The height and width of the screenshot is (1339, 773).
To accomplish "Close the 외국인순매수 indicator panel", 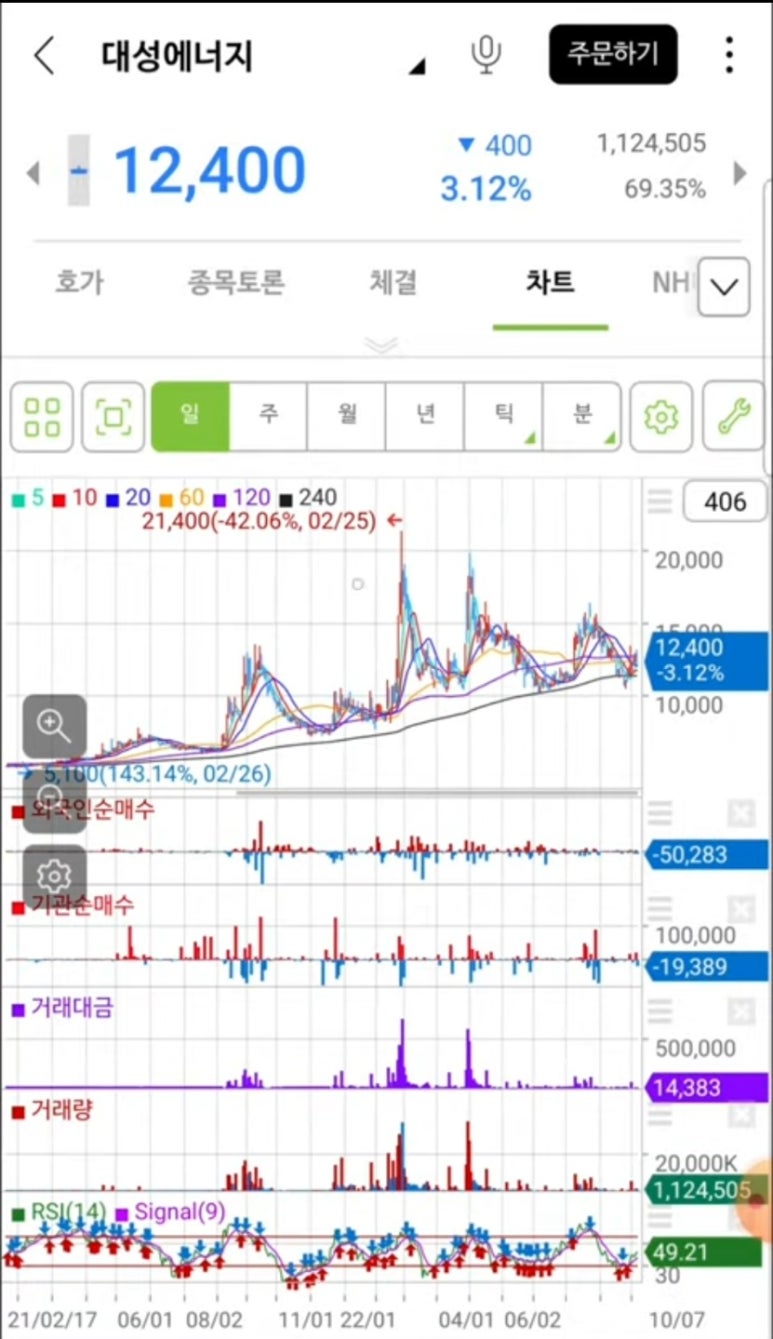I will pos(740,813).
